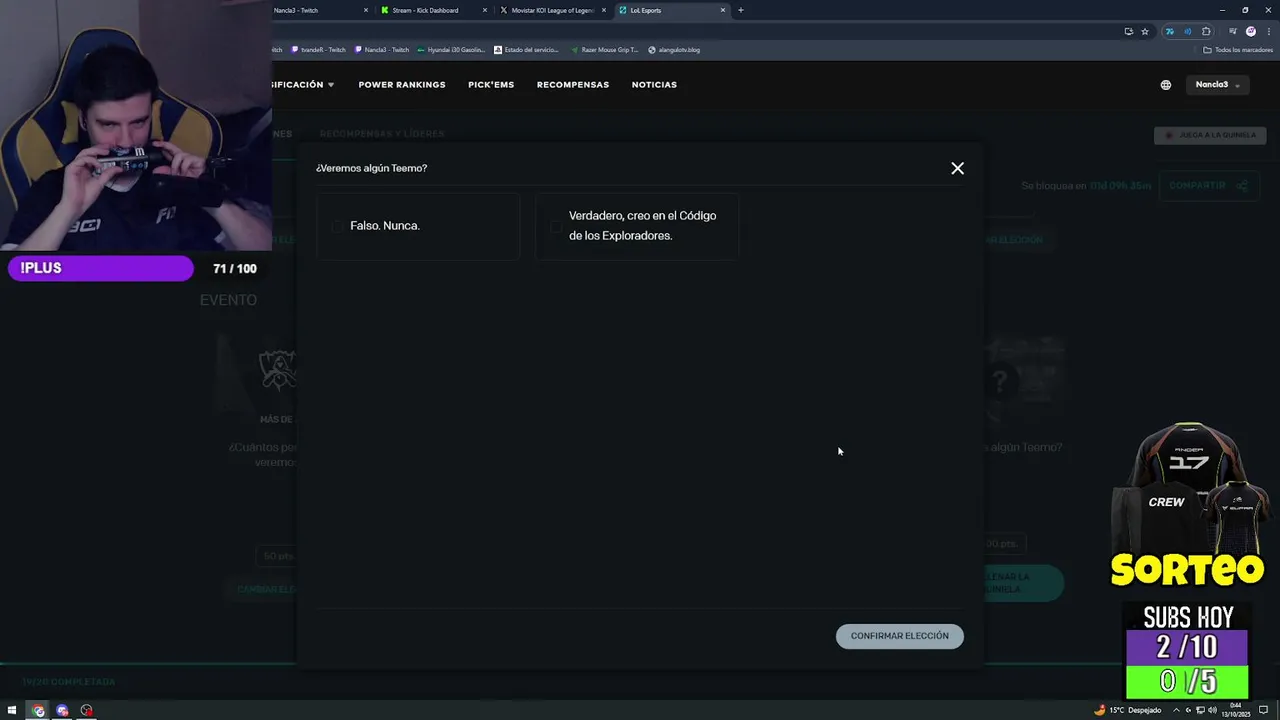Screen dimensions: 1280x720
Task: Open the third taskbar app icon
Action: [86, 711]
